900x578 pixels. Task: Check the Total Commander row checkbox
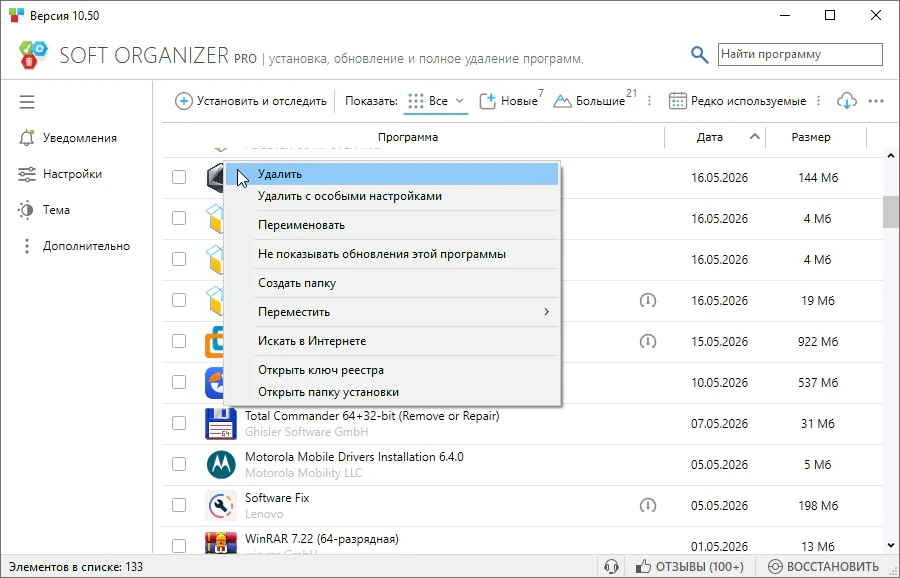pyautogui.click(x=179, y=423)
